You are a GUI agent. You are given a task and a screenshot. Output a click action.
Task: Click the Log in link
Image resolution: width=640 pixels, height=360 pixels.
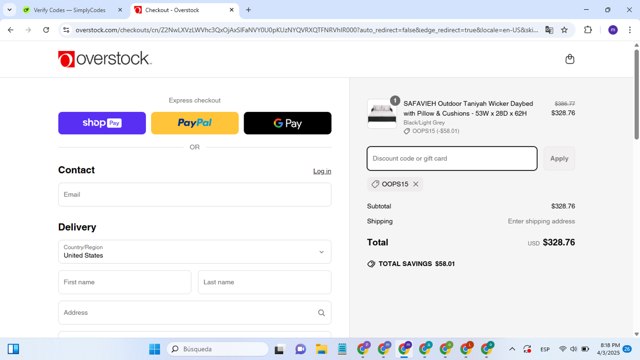click(x=322, y=171)
